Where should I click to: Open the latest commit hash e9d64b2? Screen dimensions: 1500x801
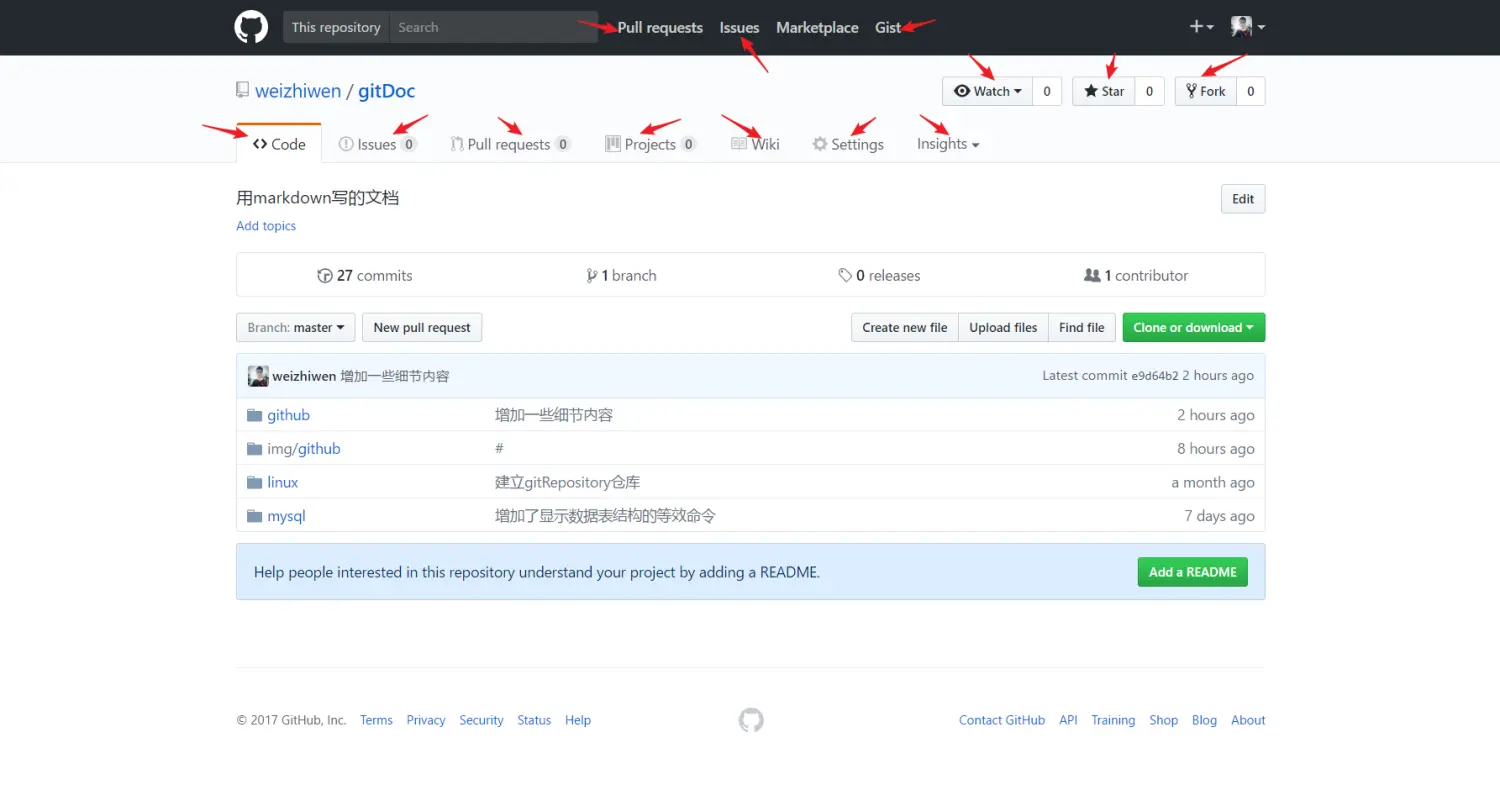(x=1155, y=376)
